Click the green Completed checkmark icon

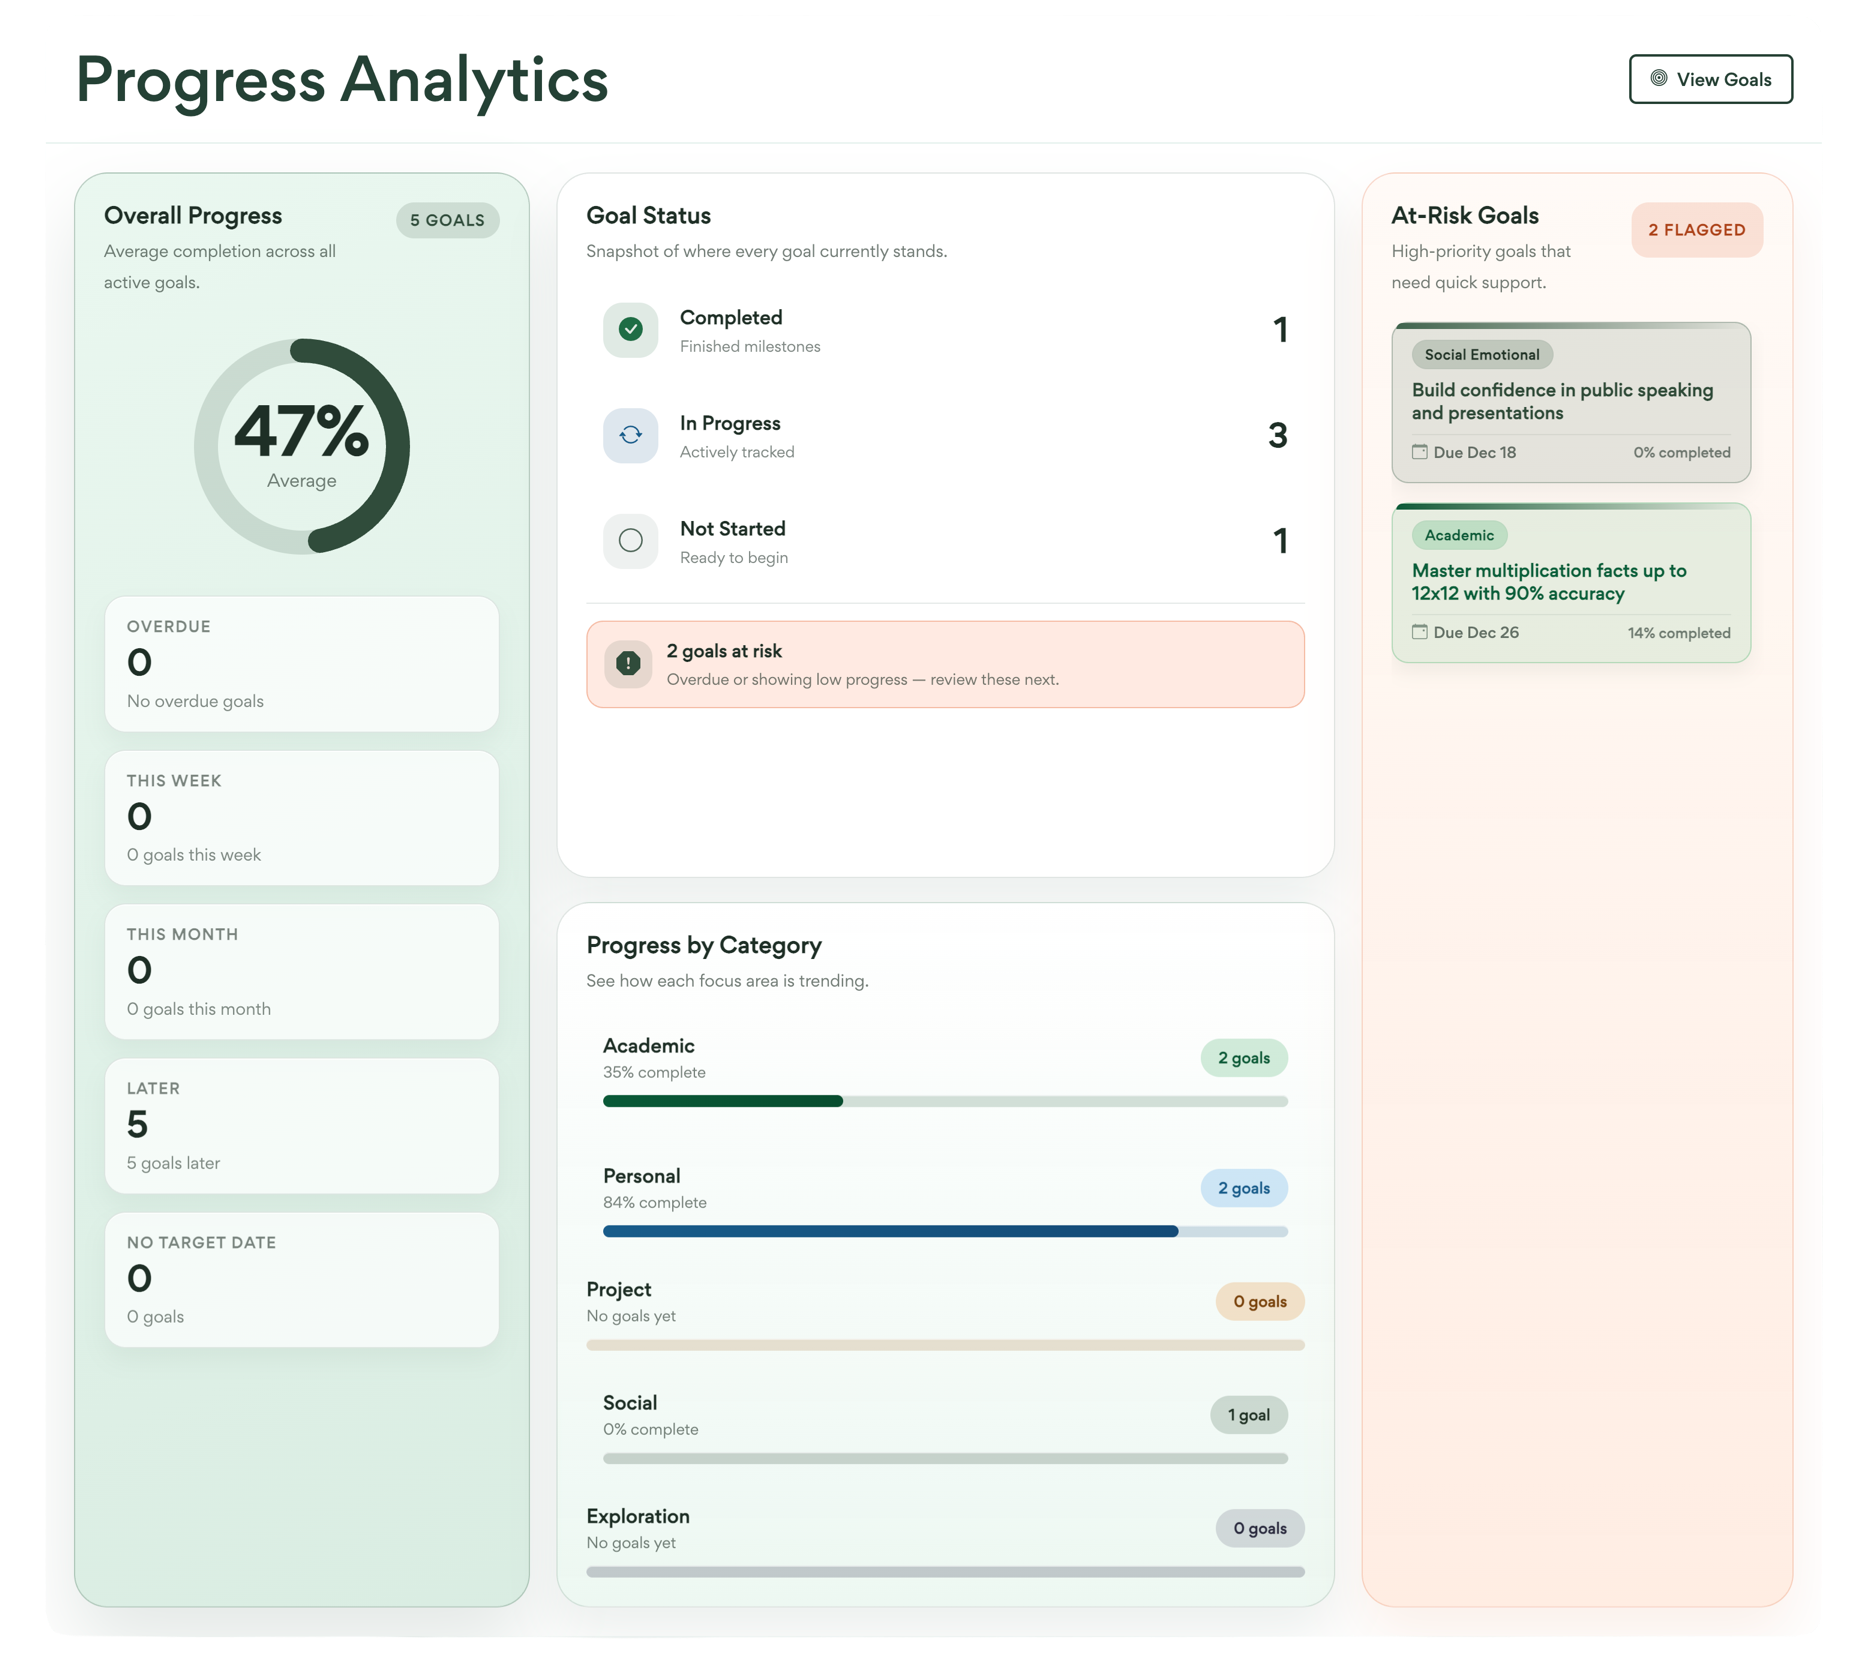tap(630, 329)
